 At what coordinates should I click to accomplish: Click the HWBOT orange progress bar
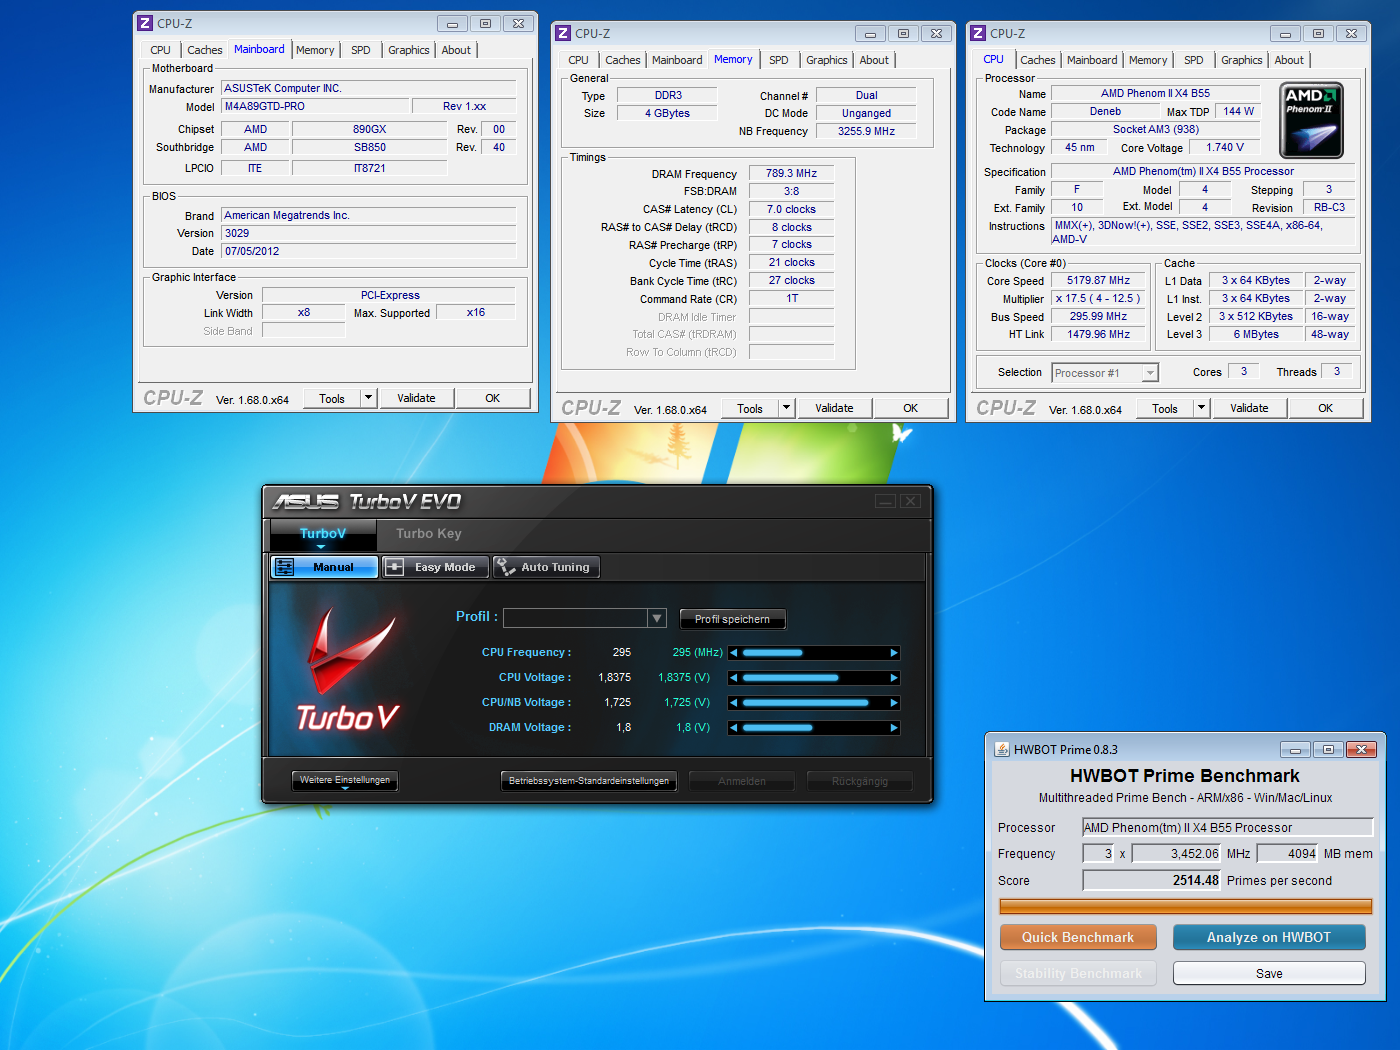coord(1185,906)
